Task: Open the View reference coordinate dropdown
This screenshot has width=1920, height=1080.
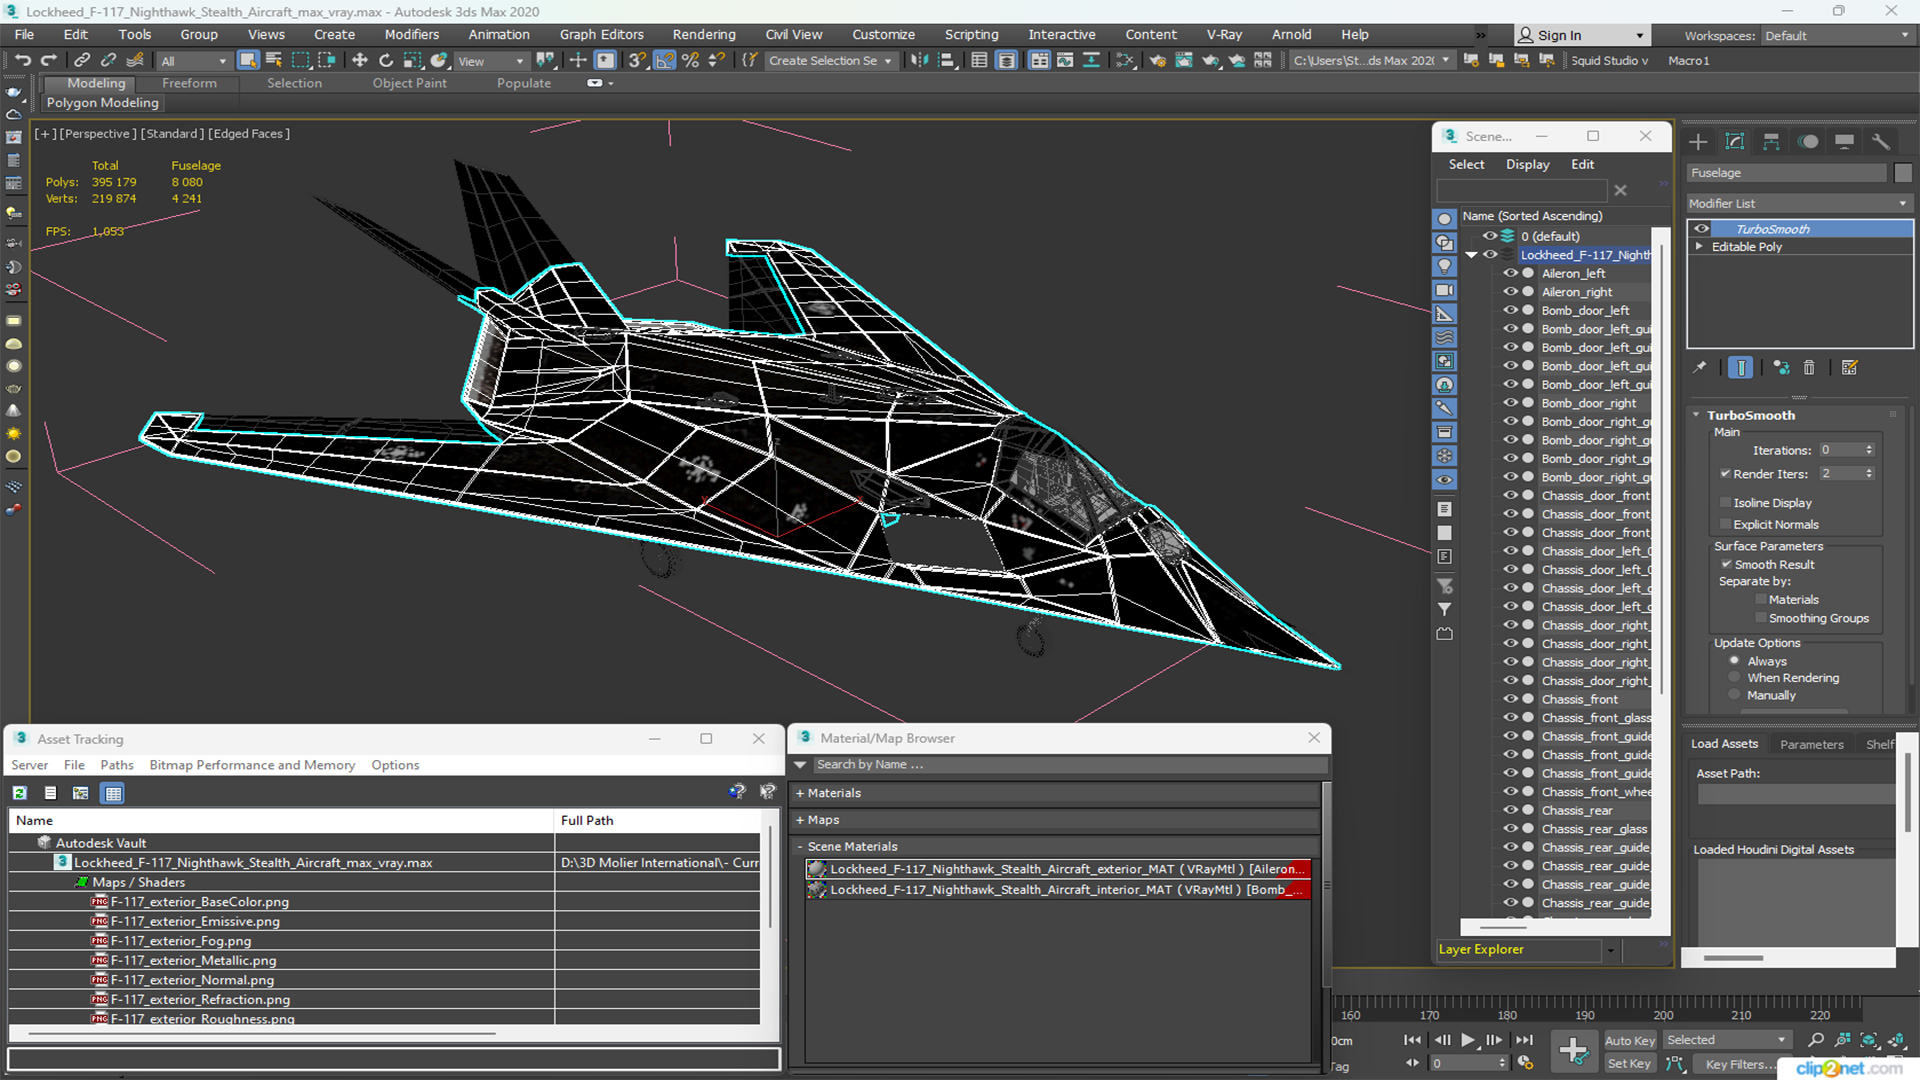Action: (x=490, y=61)
